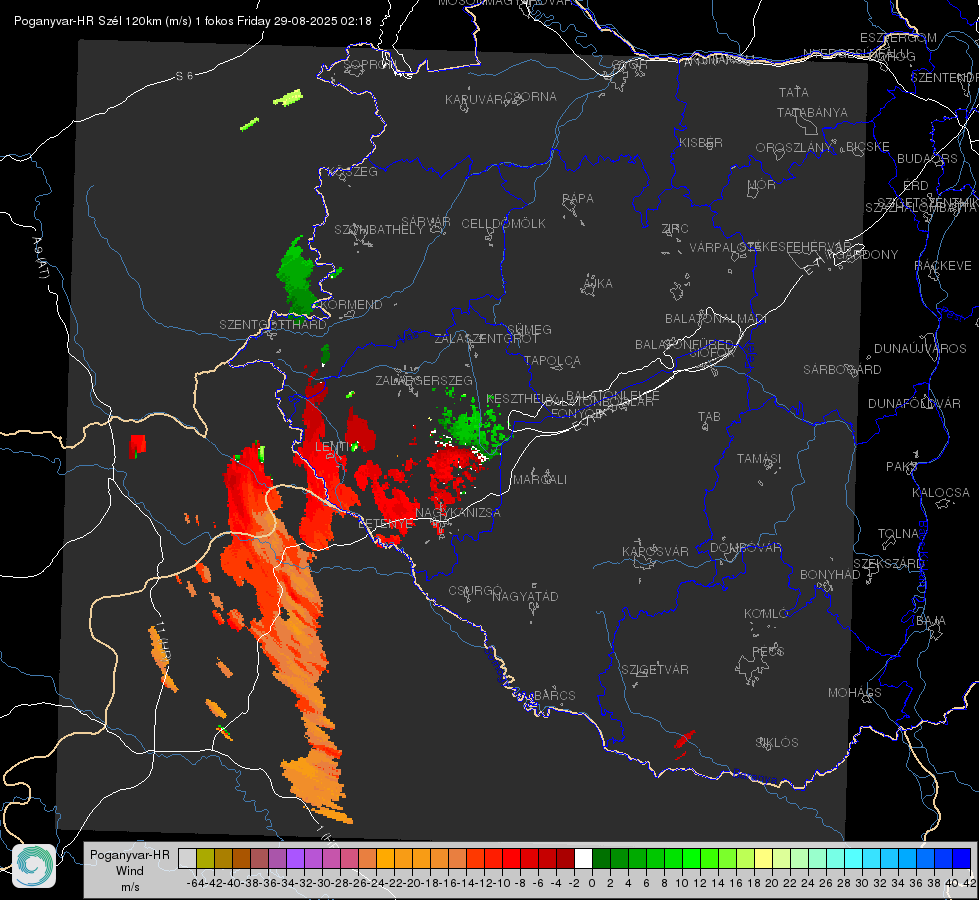979x900 pixels.
Task: Select the white swatch in the wind legend
Action: coord(583,858)
